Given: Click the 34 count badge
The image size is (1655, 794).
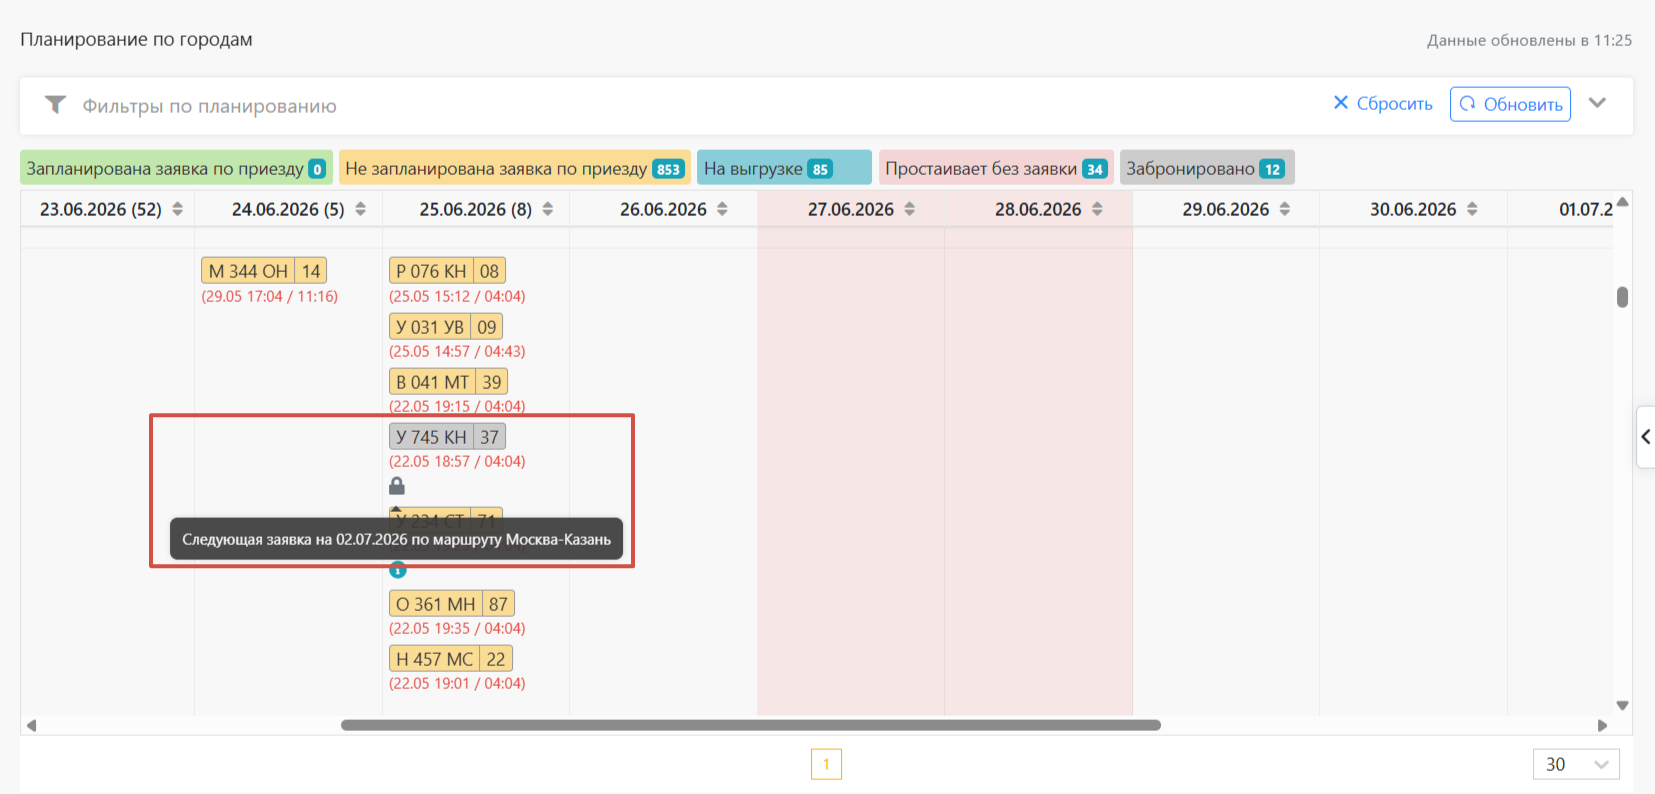Looking at the screenshot, I should tap(1095, 169).
